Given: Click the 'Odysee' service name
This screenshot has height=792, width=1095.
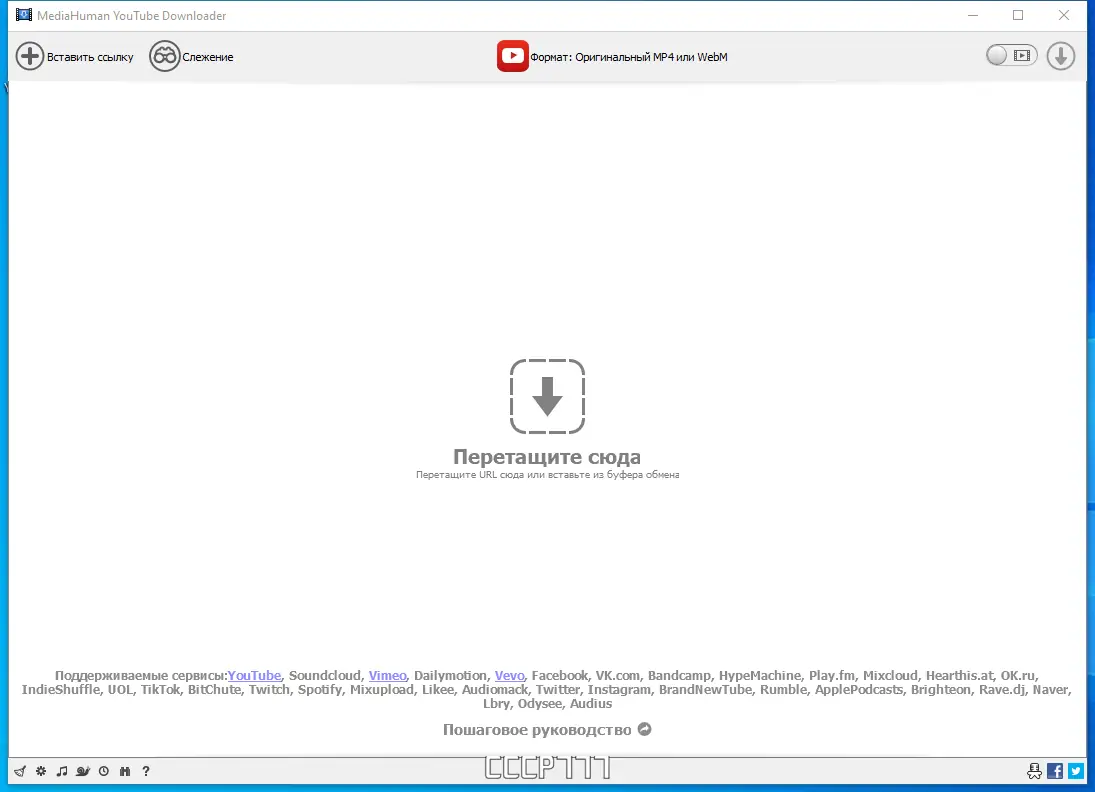Looking at the screenshot, I should point(539,703).
